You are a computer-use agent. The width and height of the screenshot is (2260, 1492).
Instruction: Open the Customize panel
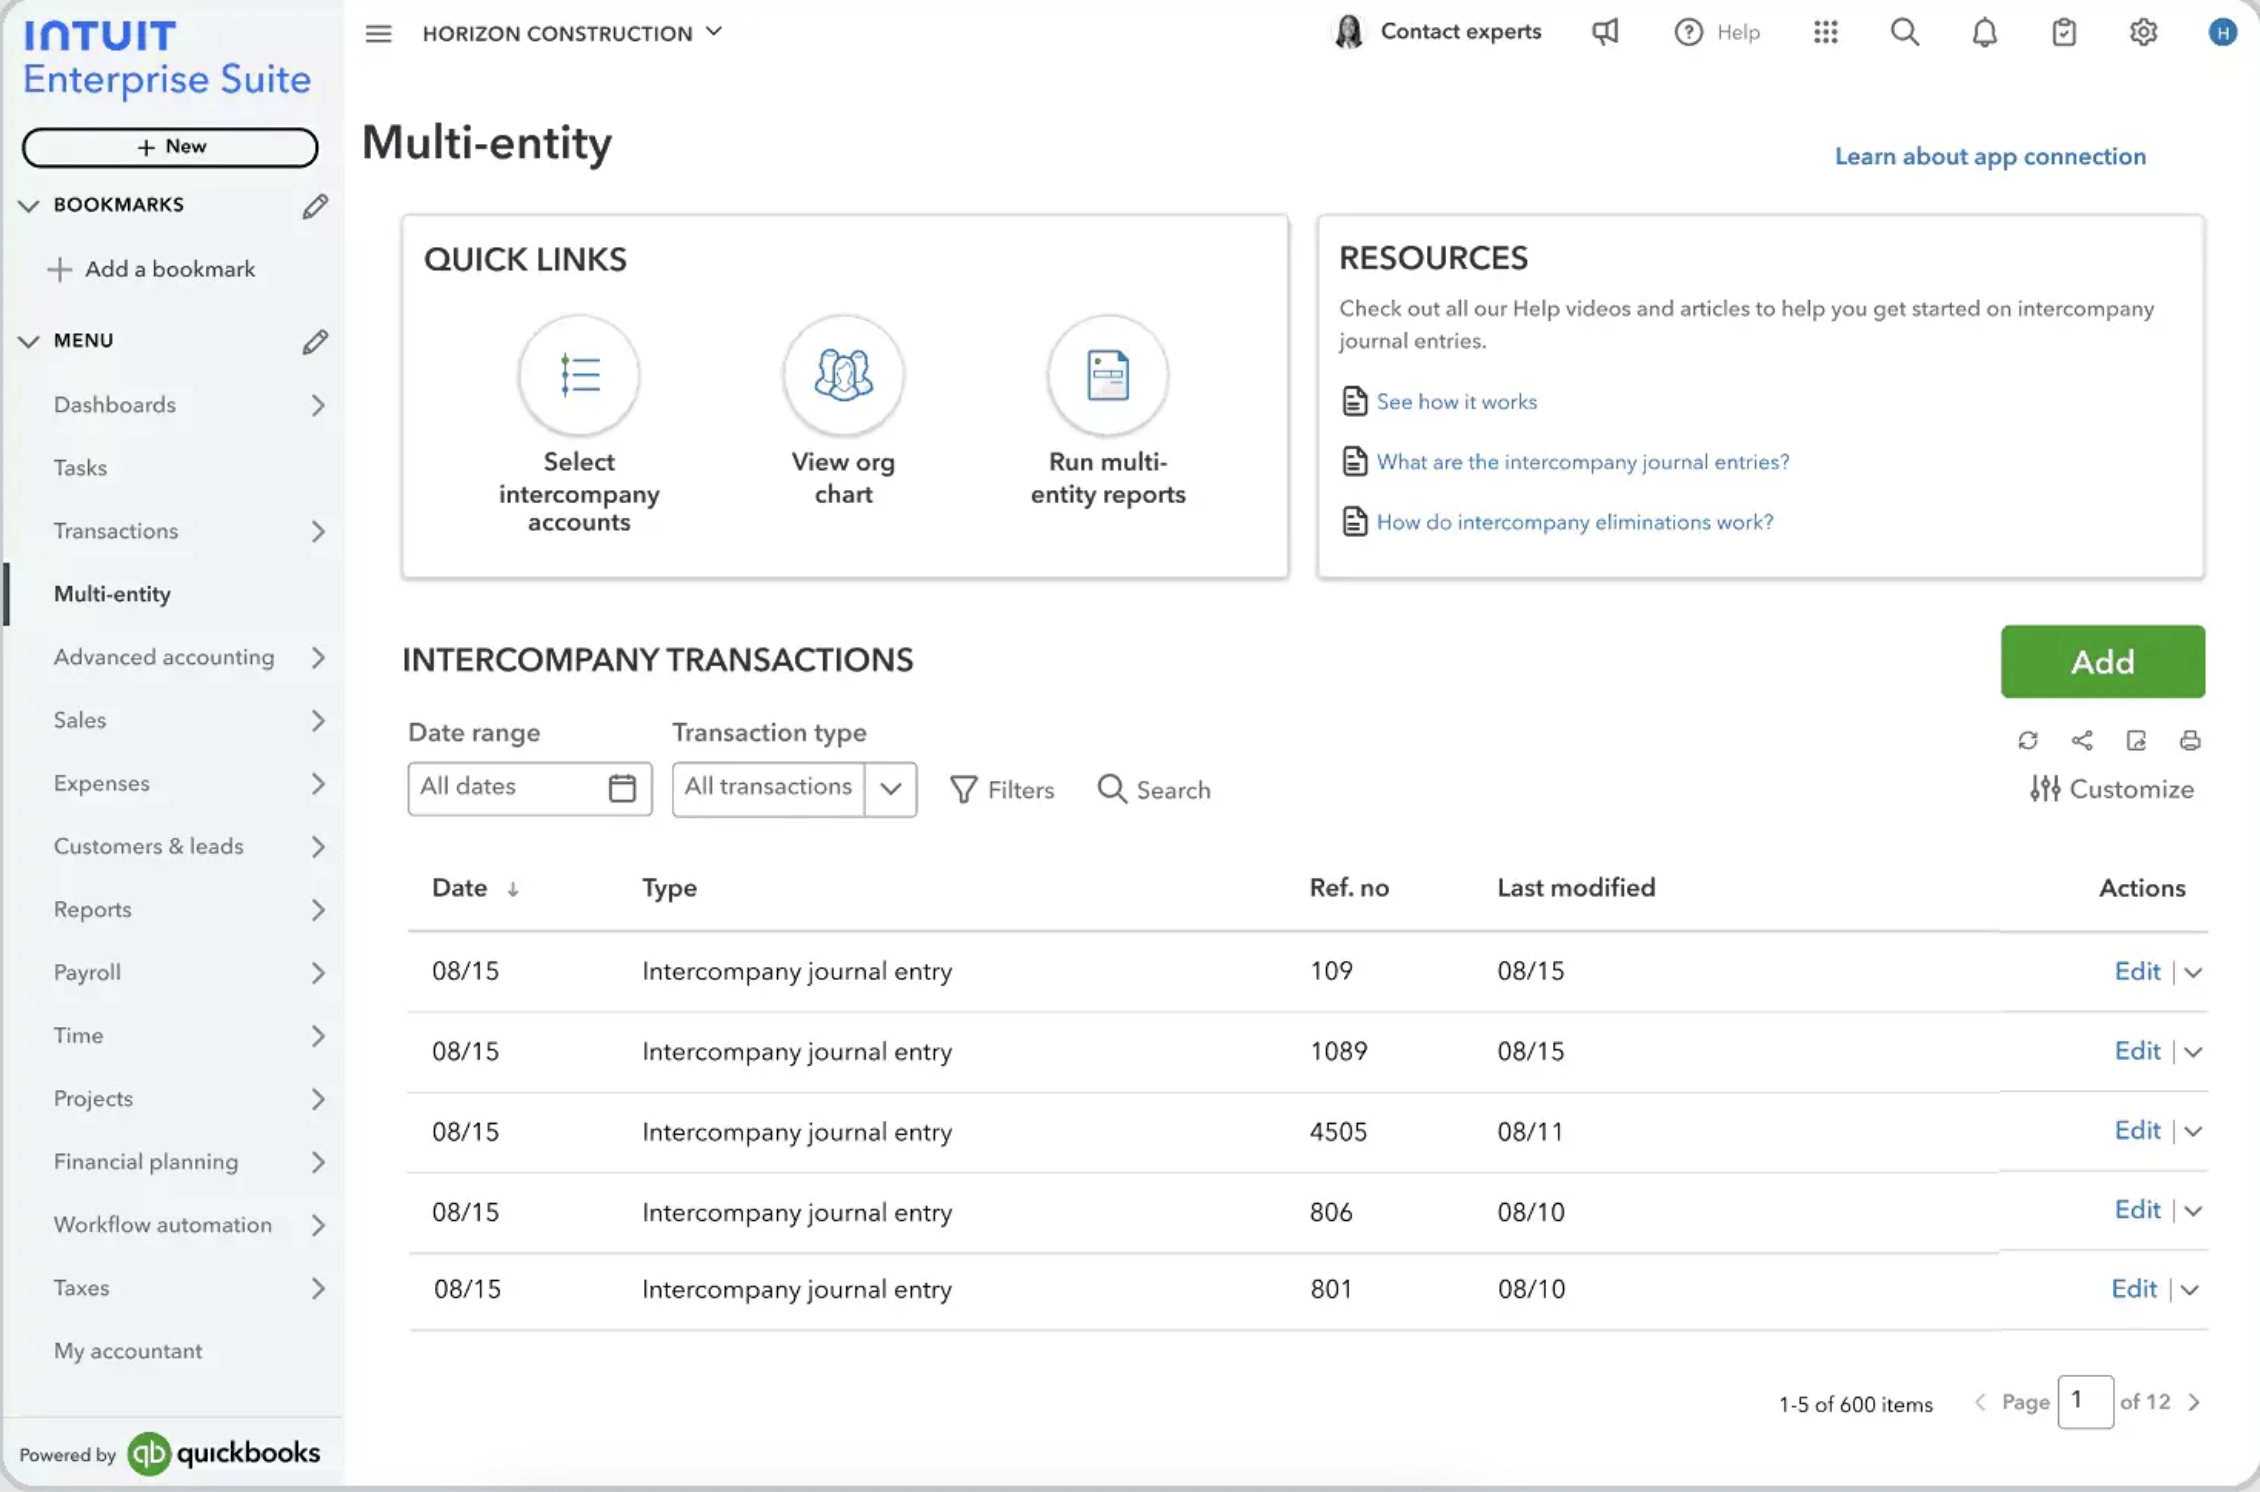pyautogui.click(x=2111, y=789)
